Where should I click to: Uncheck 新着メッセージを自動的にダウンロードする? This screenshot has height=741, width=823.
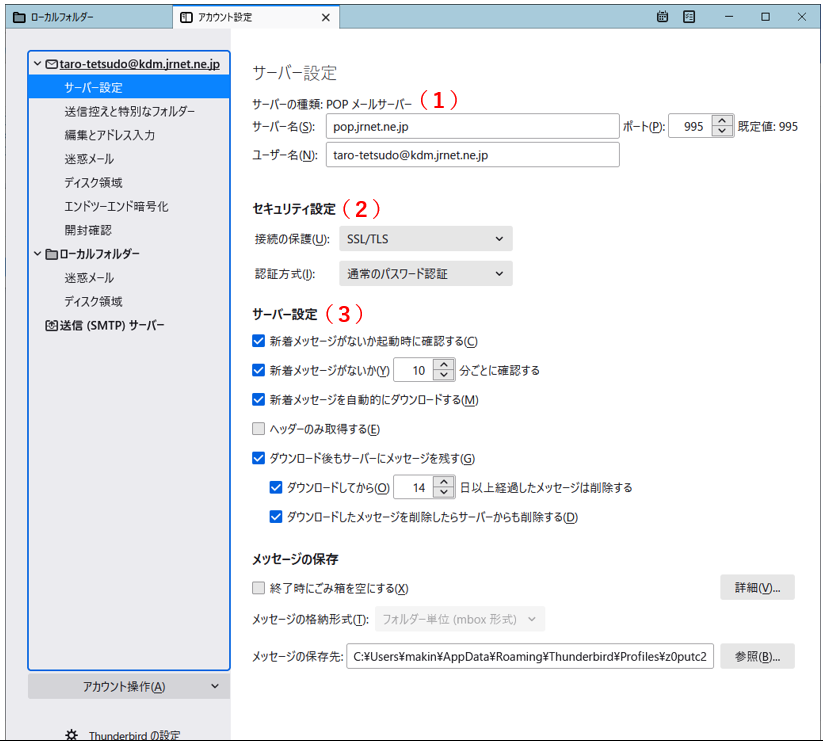click(x=259, y=400)
